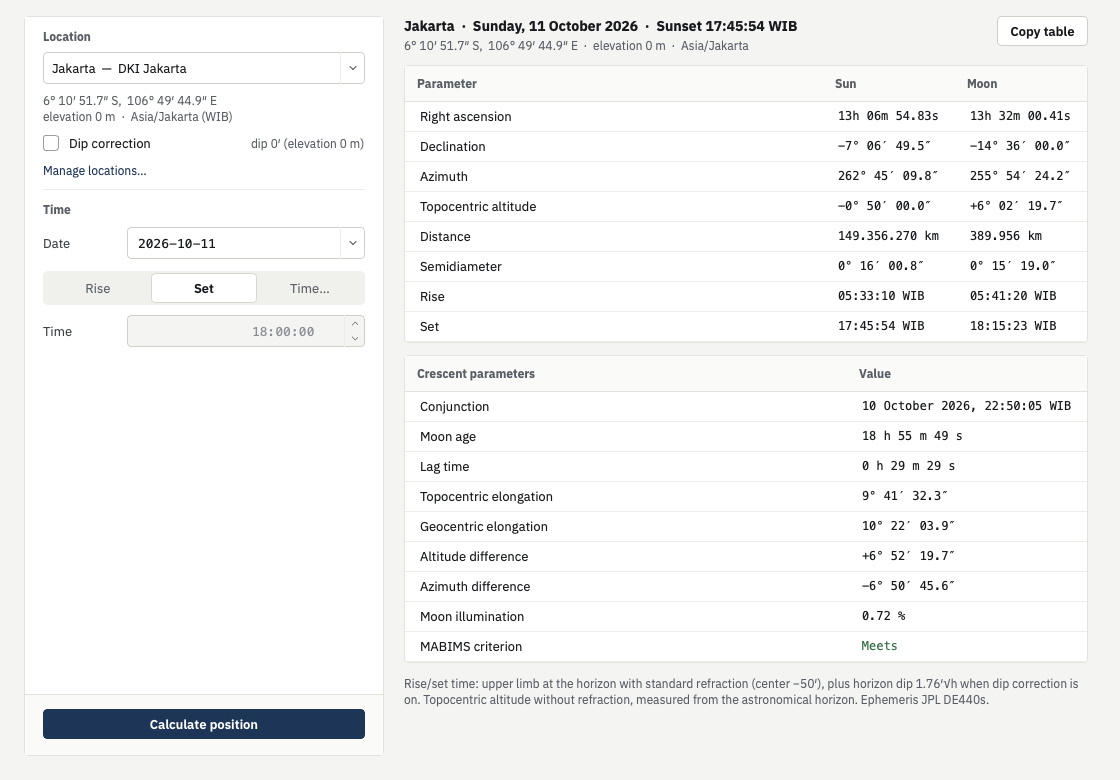Screen dimensions: 1120x780
Task: Click the Crescent parameters header
Action: tap(476, 374)
